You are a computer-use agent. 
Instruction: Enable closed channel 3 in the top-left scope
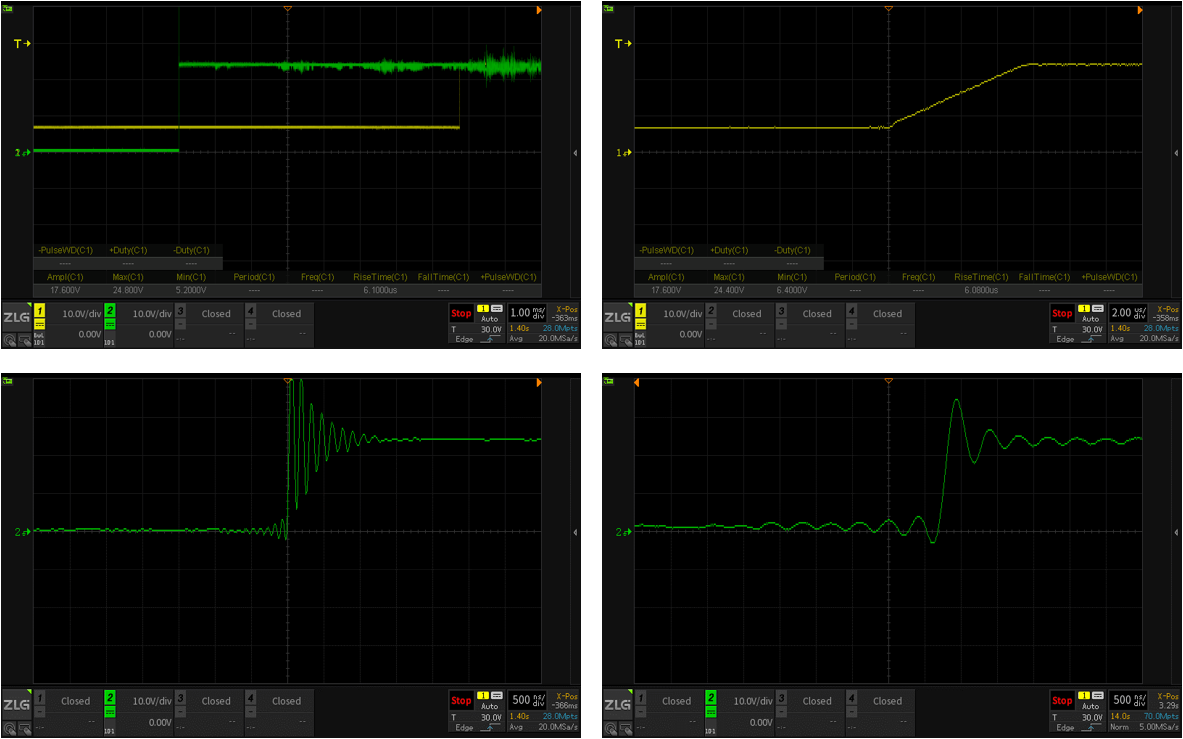pos(180,313)
